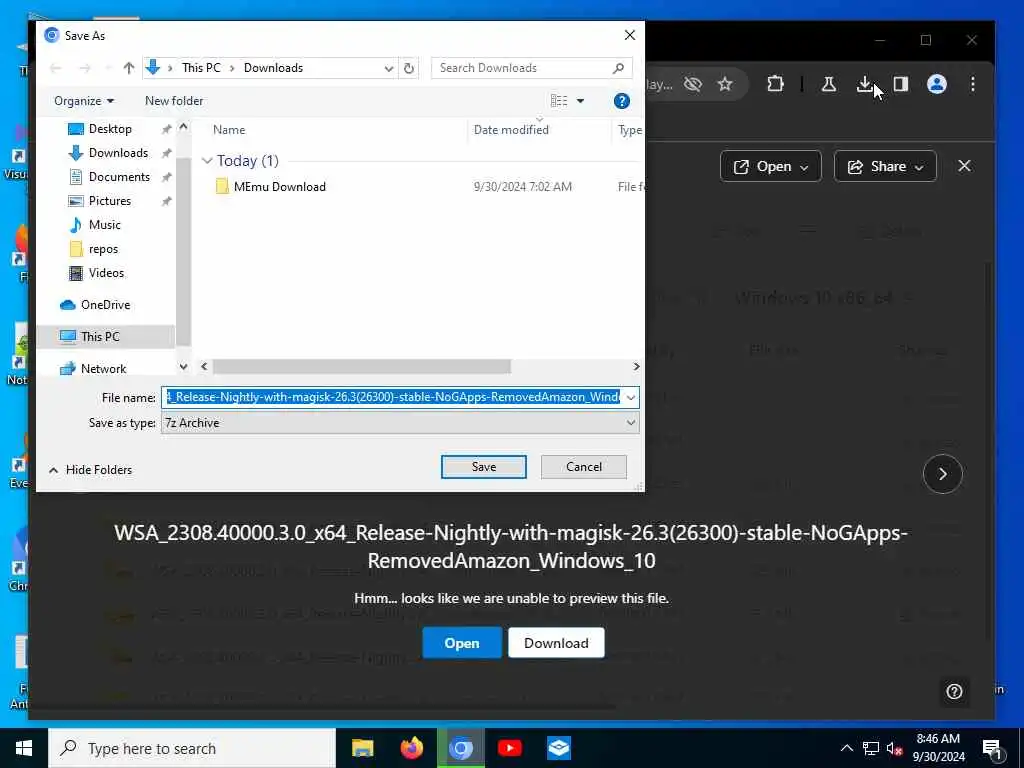Click the back navigation arrow in dialog
This screenshot has height=768, width=1024.
click(x=56, y=68)
